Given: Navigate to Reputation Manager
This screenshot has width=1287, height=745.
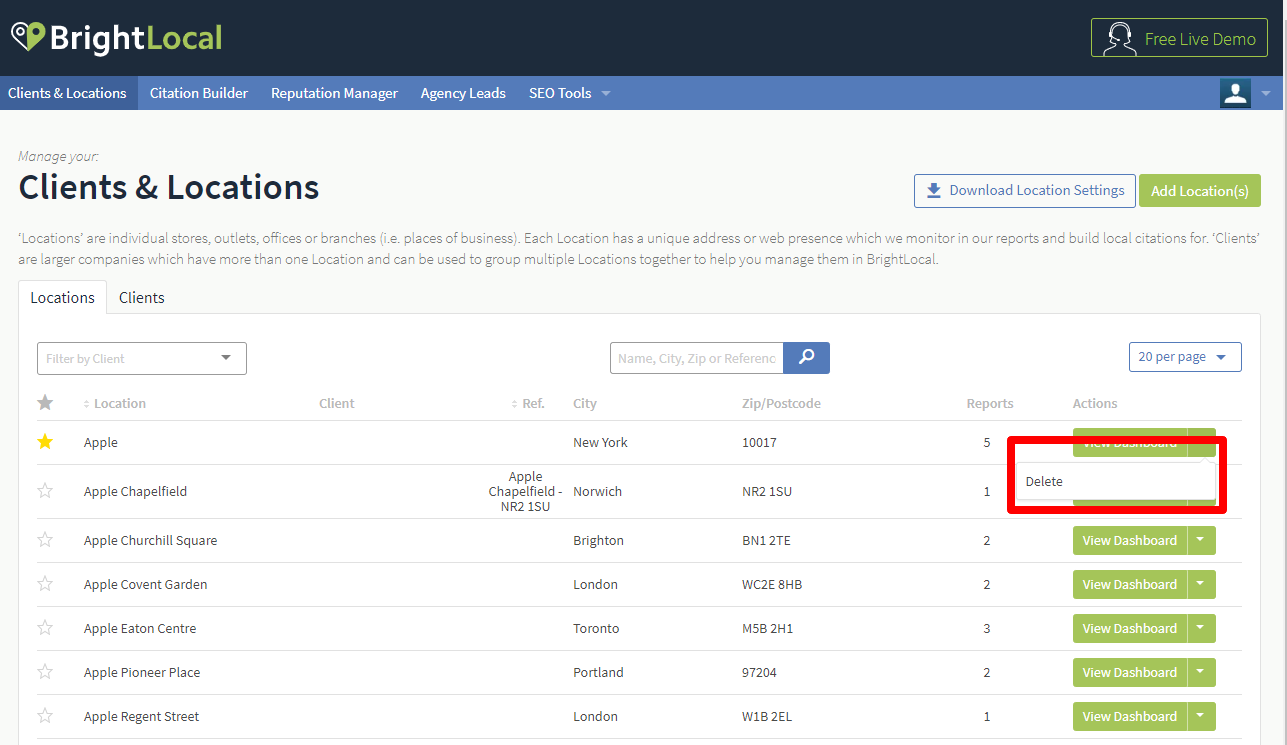Looking at the screenshot, I should [334, 93].
